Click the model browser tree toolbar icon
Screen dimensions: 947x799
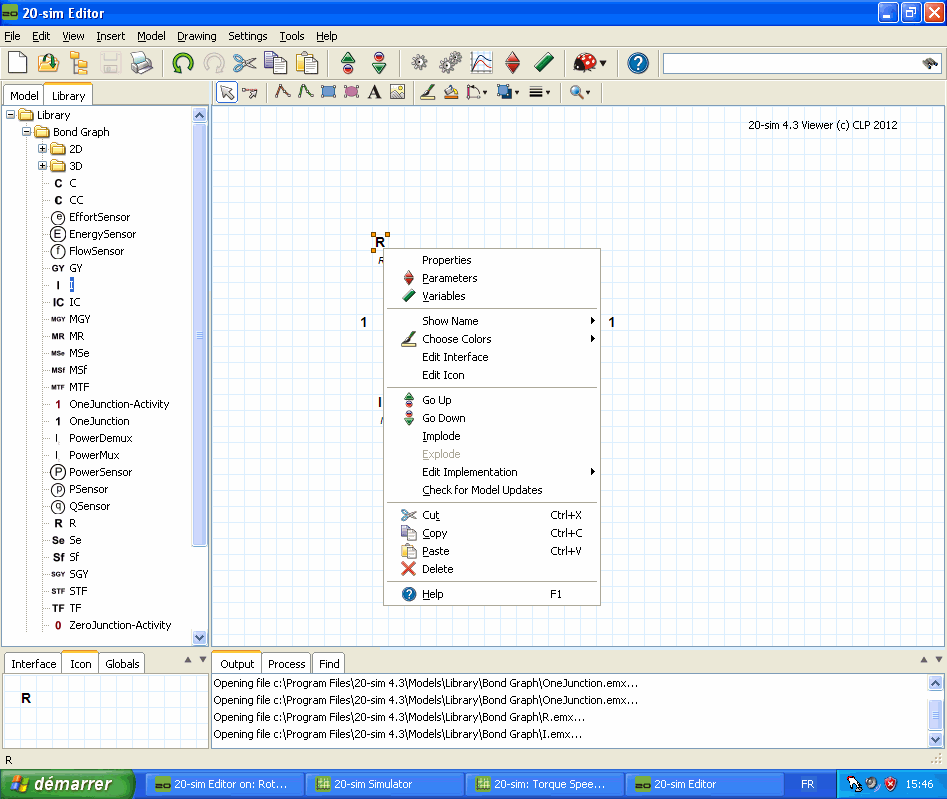coord(79,63)
